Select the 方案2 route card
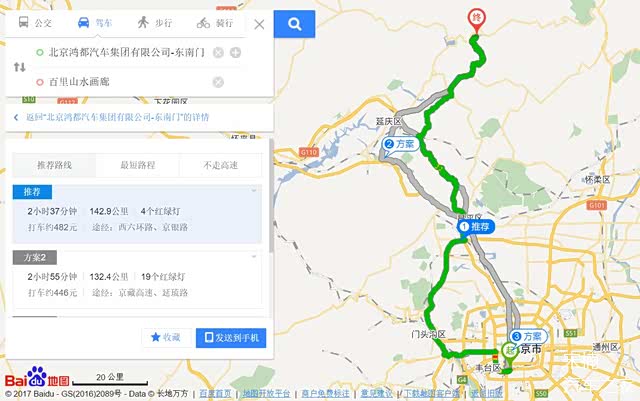The height and width of the screenshot is (401, 640). tap(137, 280)
